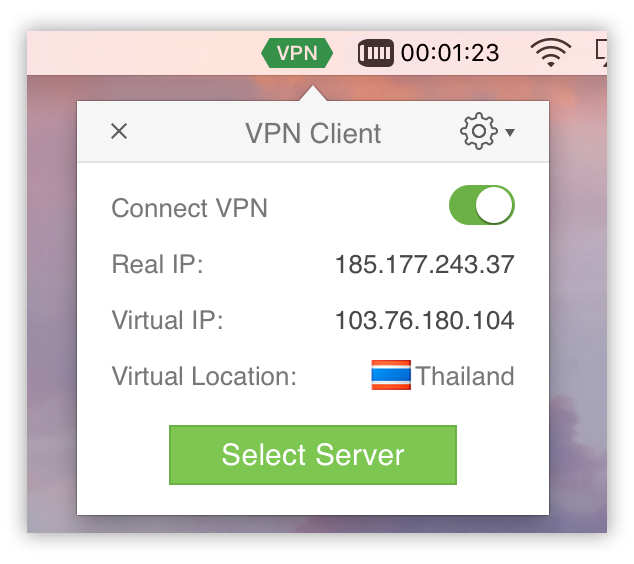This screenshot has width=634, height=564.
Task: Click the virtual IP address 103.76.180.104
Action: pos(425,321)
